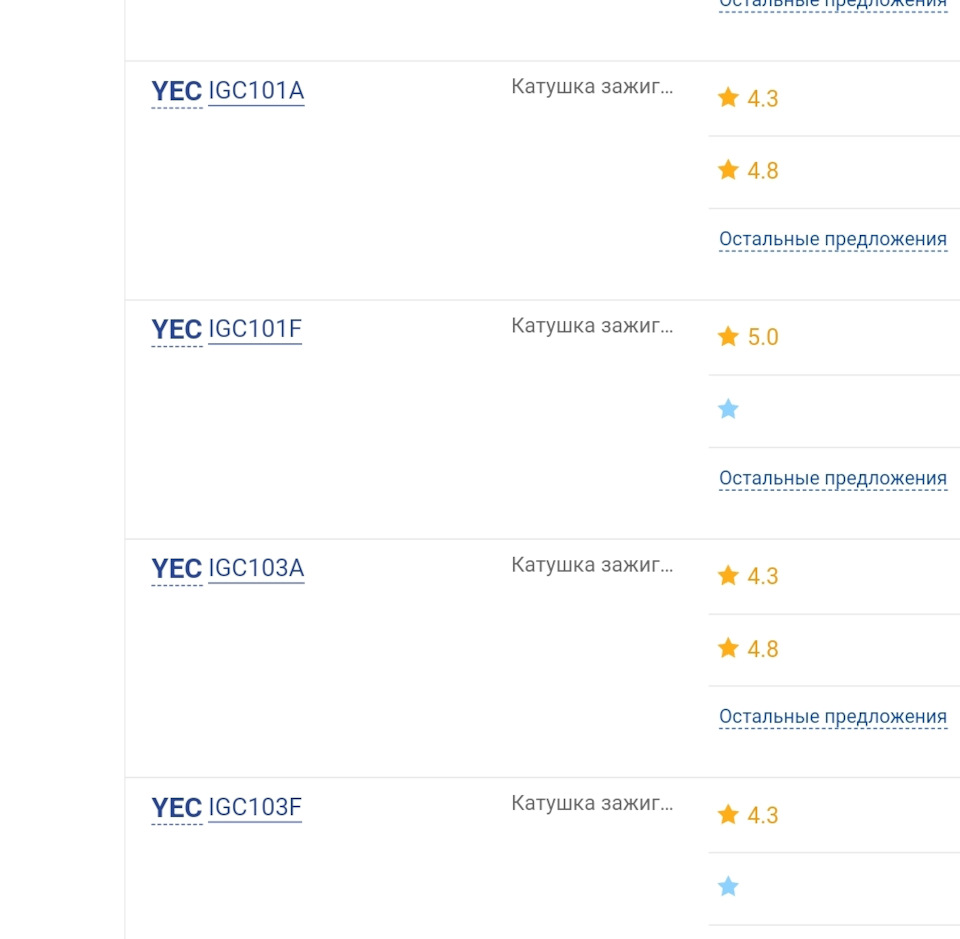Open the IGC103F part number link
Image resolution: width=960 pixels, height=939 pixels.
click(255, 807)
